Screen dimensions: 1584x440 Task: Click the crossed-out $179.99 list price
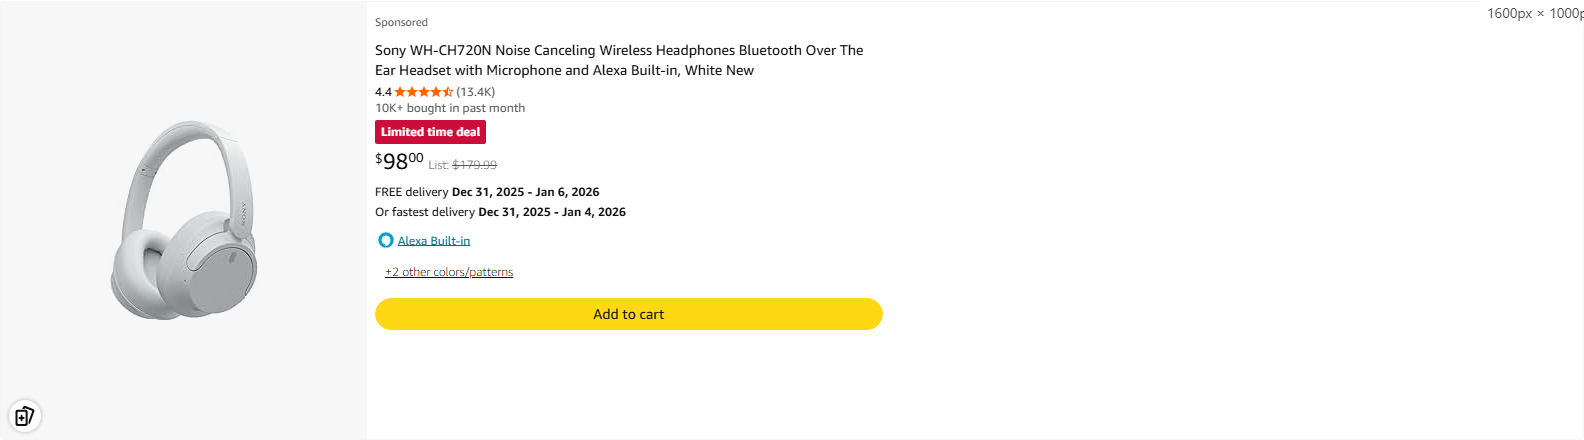point(474,165)
